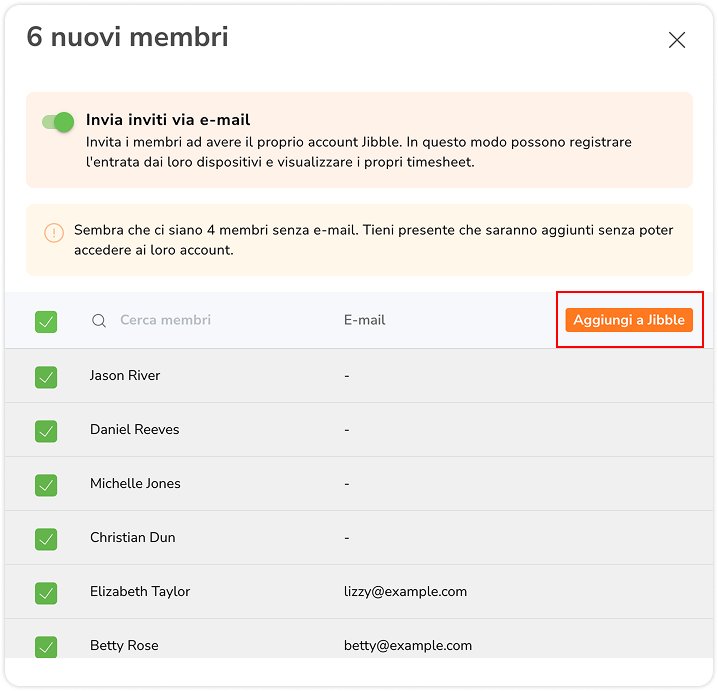Viewport: 718px width, 691px height.
Task: Toggle Invia inviti via e-mail switch
Action: point(58,122)
